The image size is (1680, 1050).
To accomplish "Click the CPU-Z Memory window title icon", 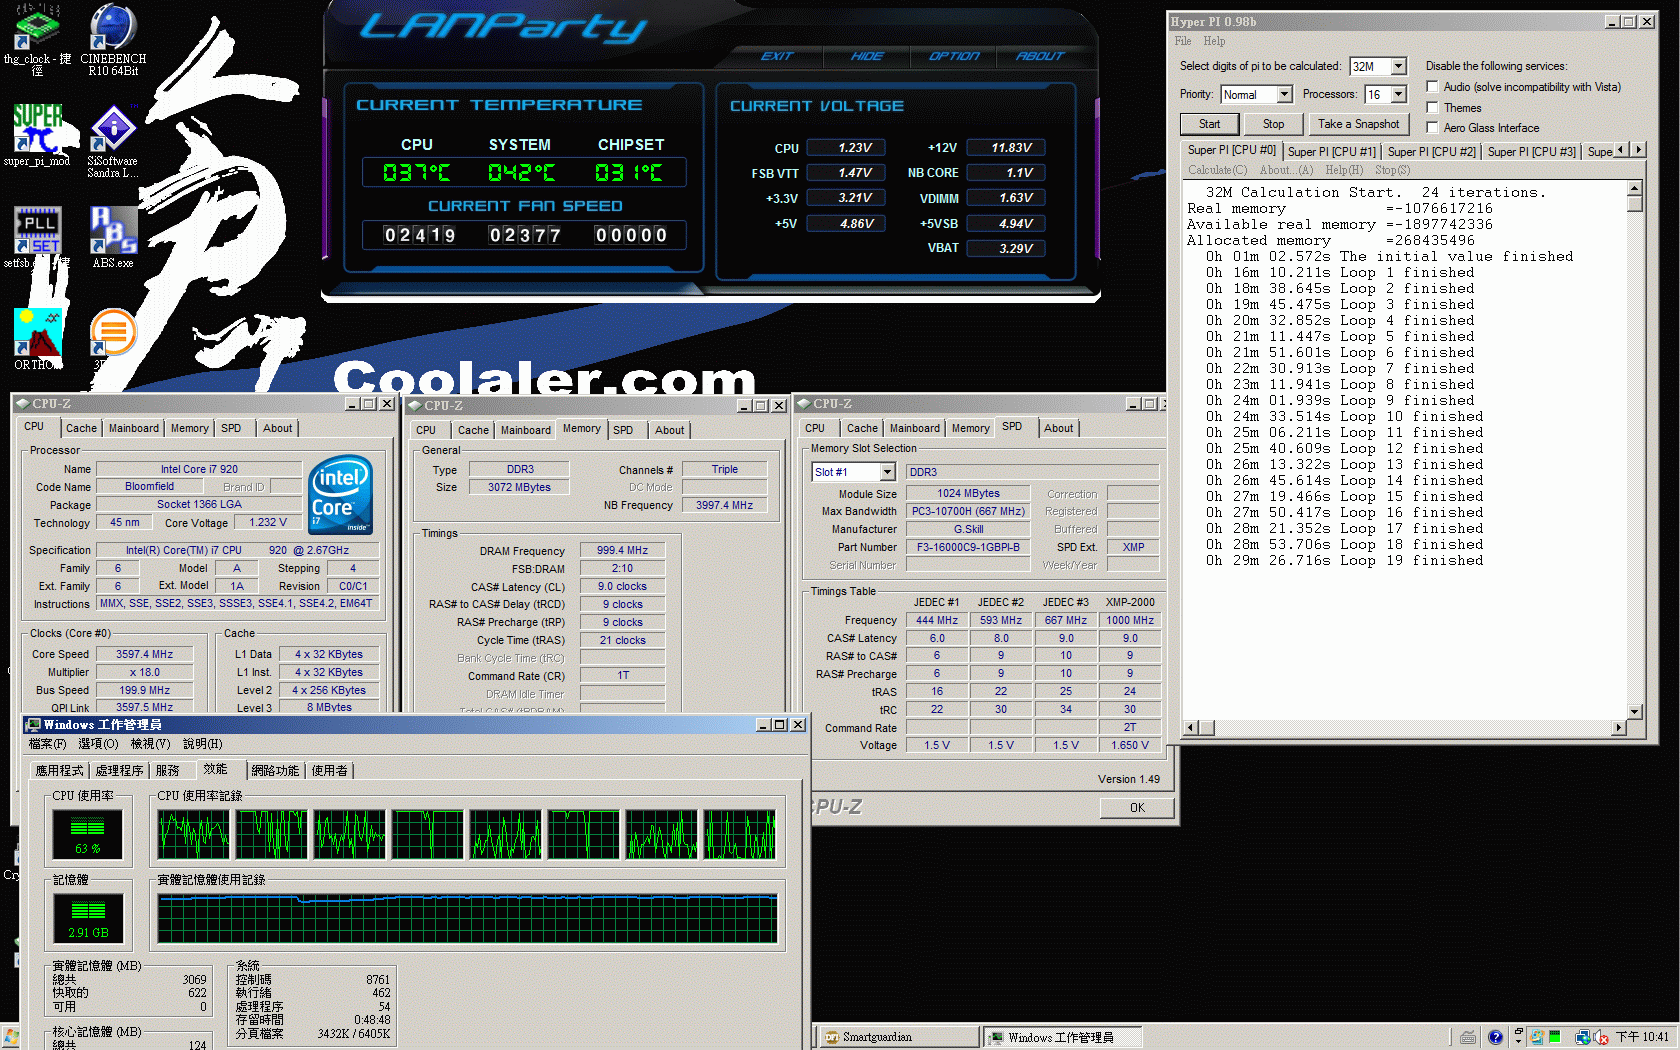I will pyautogui.click(x=414, y=405).
